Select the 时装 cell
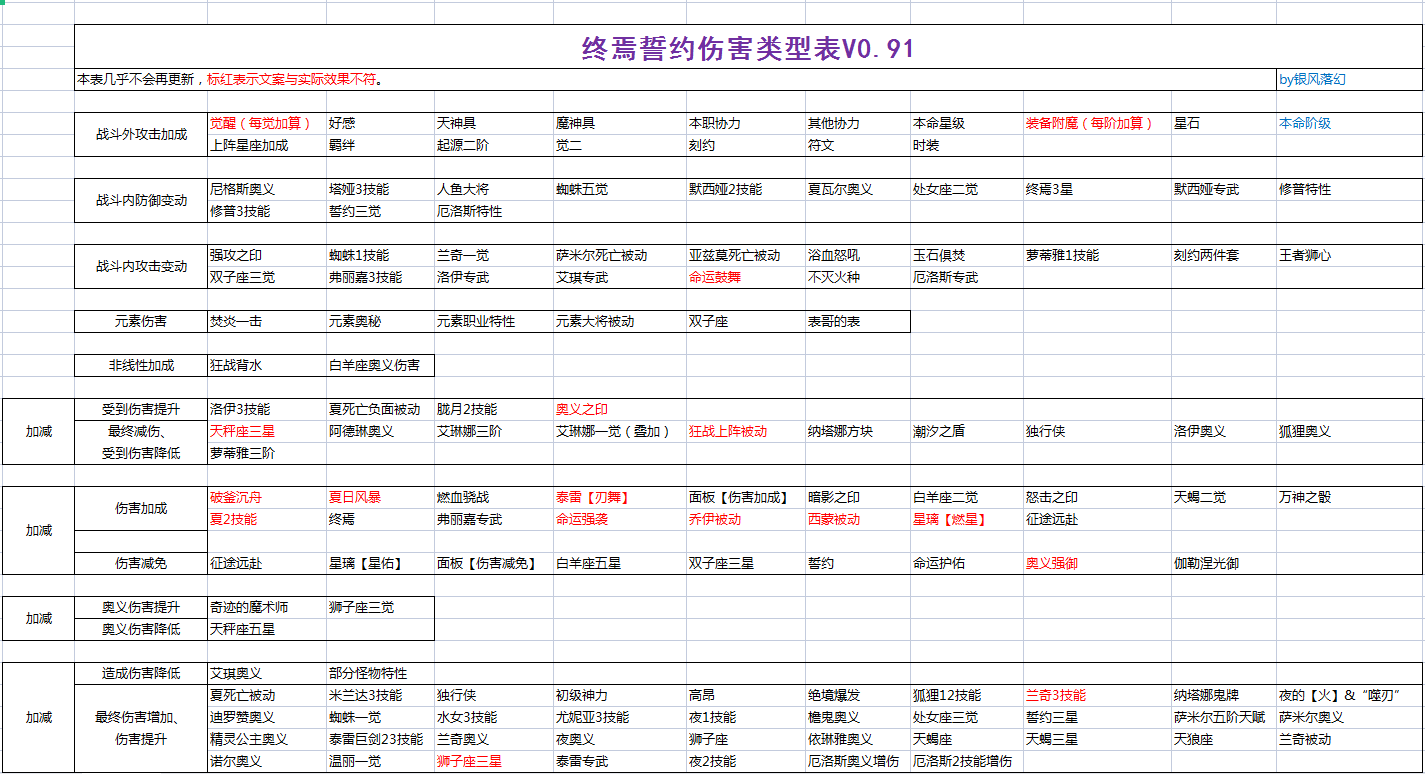1425x774 pixels. click(x=966, y=145)
